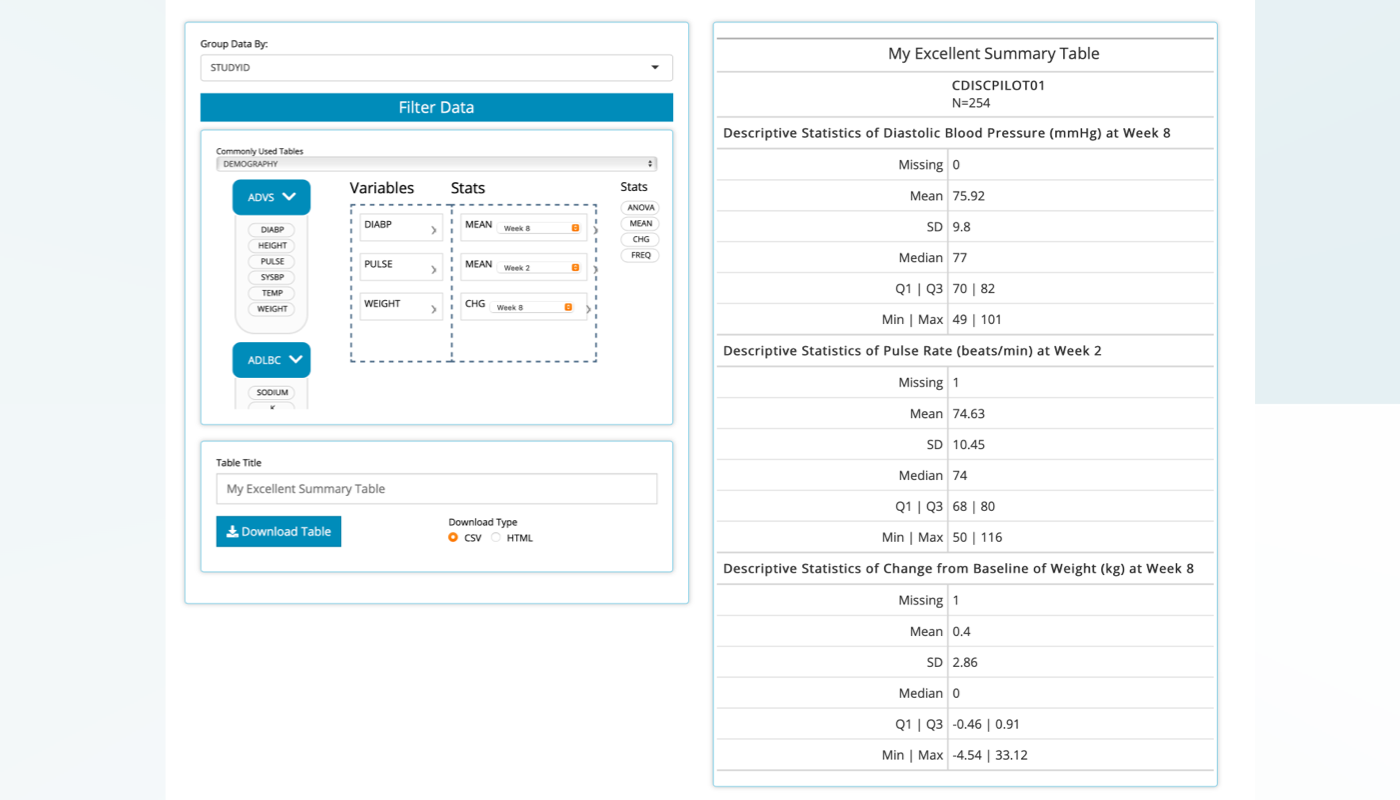Pick the FREQ stat pill
This screenshot has width=1400, height=800.
640,255
